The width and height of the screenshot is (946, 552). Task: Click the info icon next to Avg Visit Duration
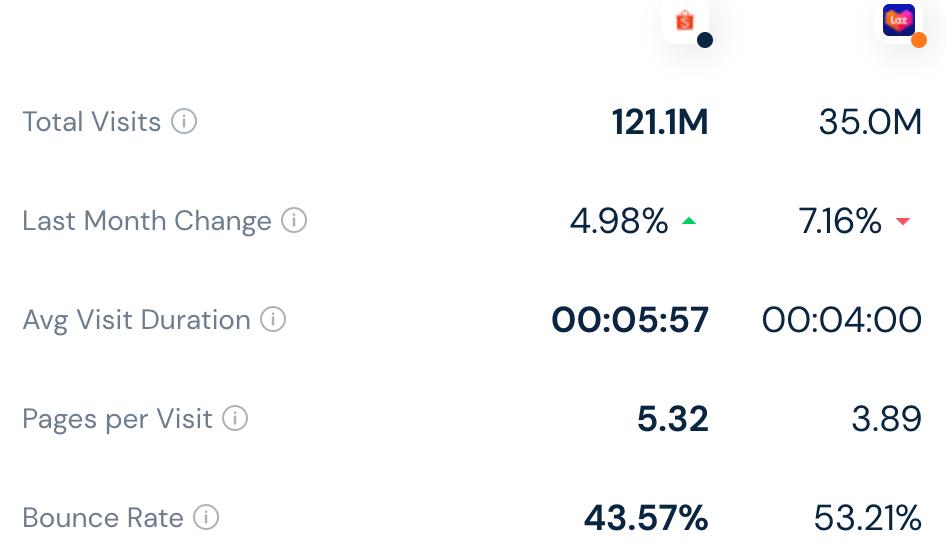(273, 320)
